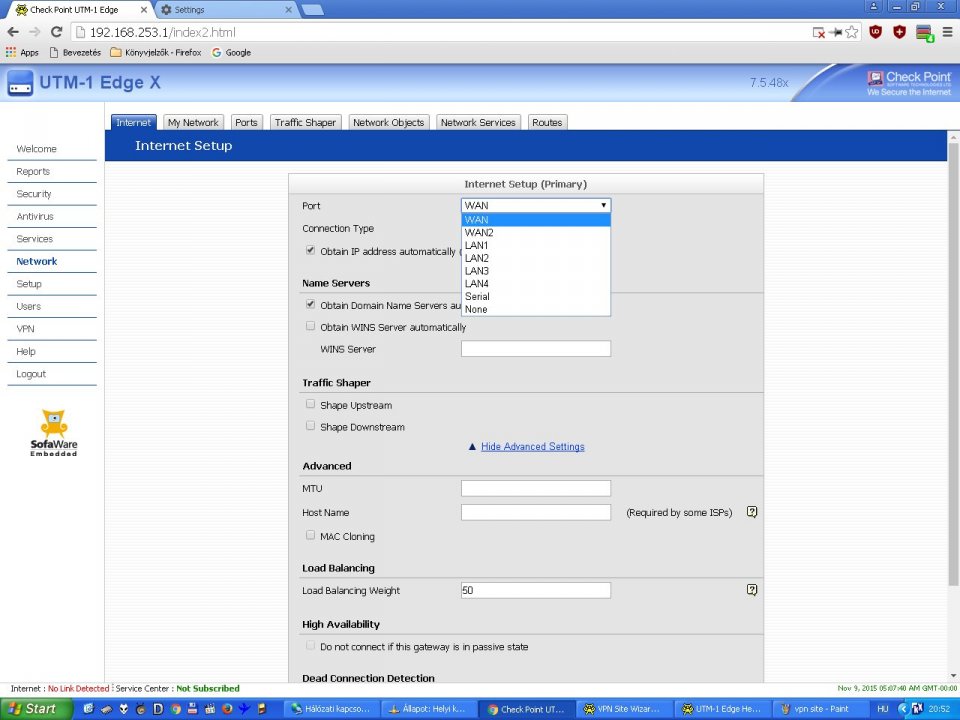
Task: Enable Shape Downstream checkbox
Action: coord(310,426)
